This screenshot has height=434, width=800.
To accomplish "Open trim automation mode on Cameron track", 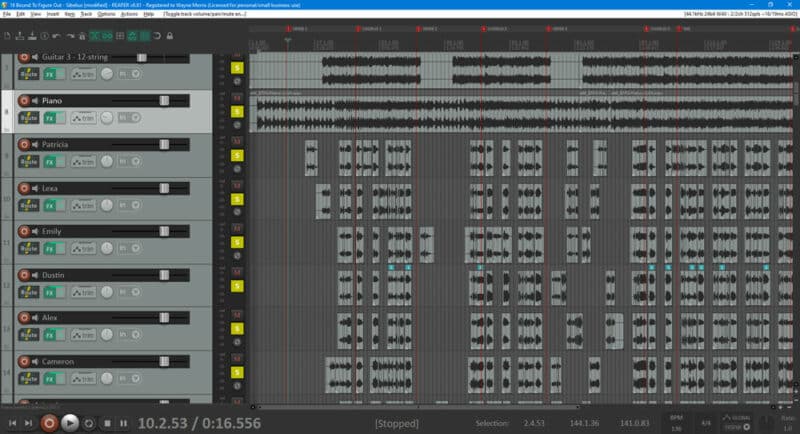I will click(83, 379).
